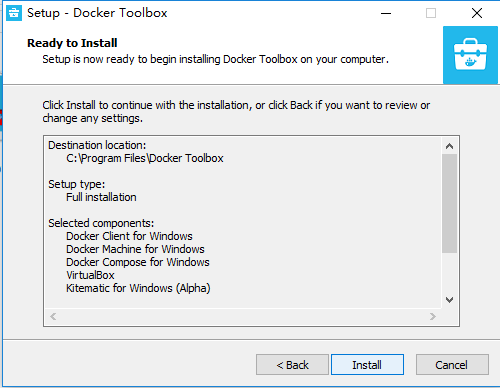Screen dimensions: 500x388
Task: Click 'Kitematic for Windows (Alpha)' line
Action: (x=138, y=288)
